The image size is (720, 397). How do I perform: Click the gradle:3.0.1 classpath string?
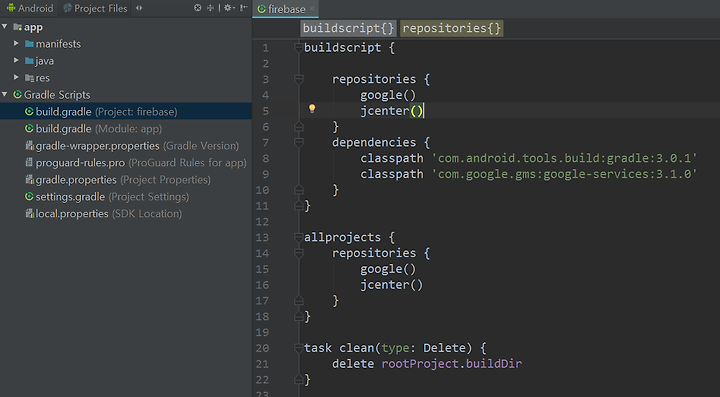click(564, 158)
